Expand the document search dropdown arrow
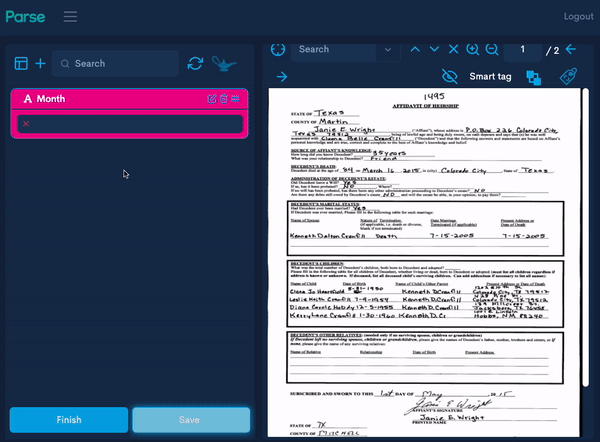Image resolution: width=600 pixels, height=442 pixels. tap(388, 50)
